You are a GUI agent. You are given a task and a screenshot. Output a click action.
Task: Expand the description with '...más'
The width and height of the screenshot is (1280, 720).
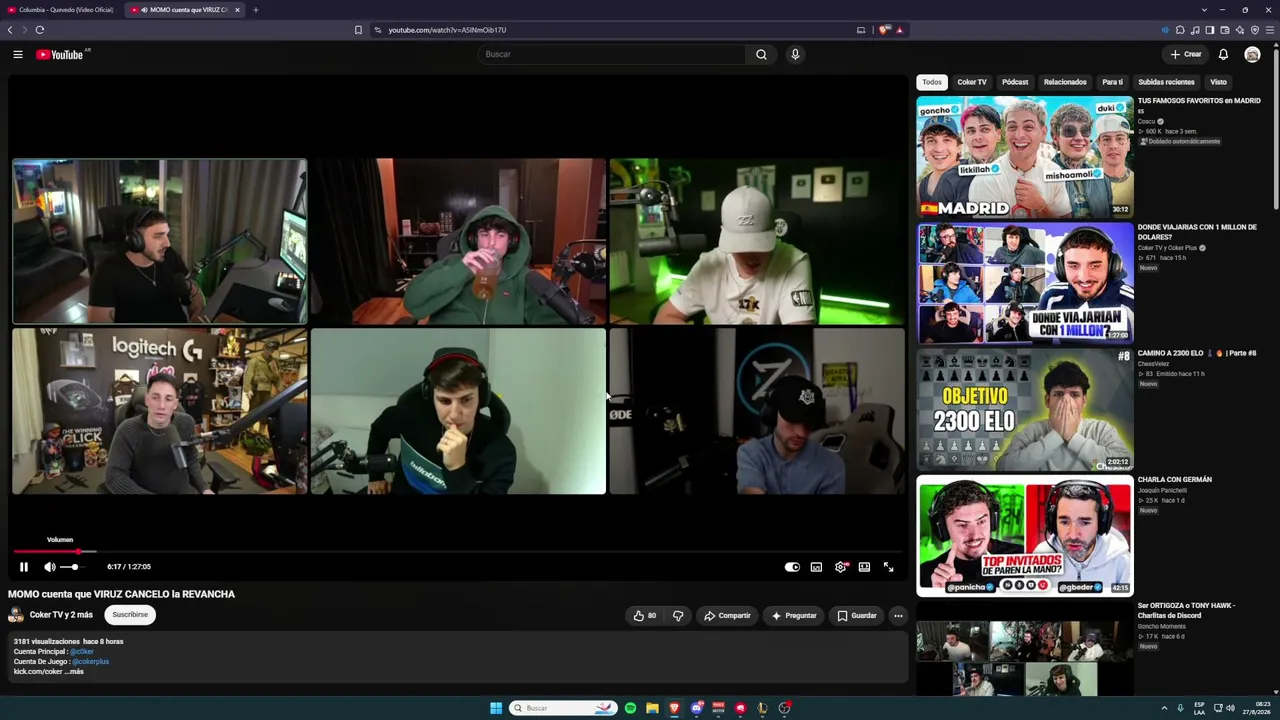coord(74,672)
